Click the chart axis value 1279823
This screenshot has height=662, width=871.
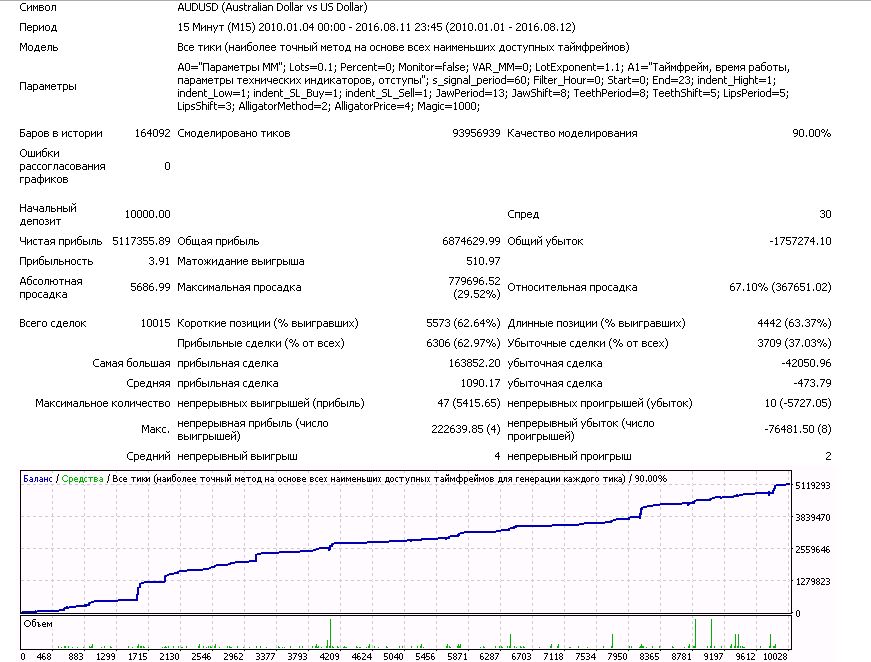813,581
